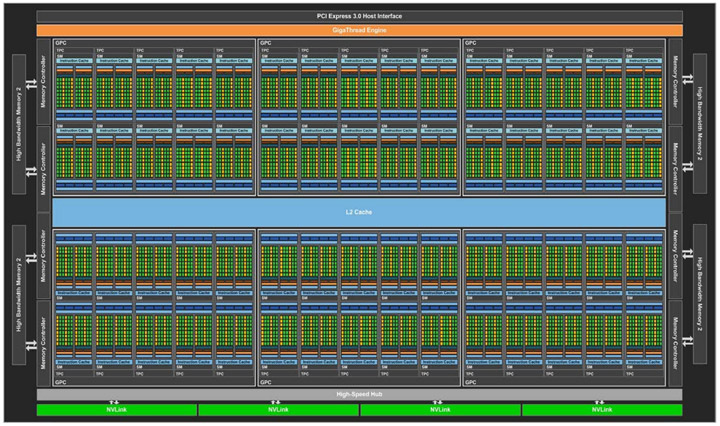Click the blue L2 Cache block

(x=359, y=212)
